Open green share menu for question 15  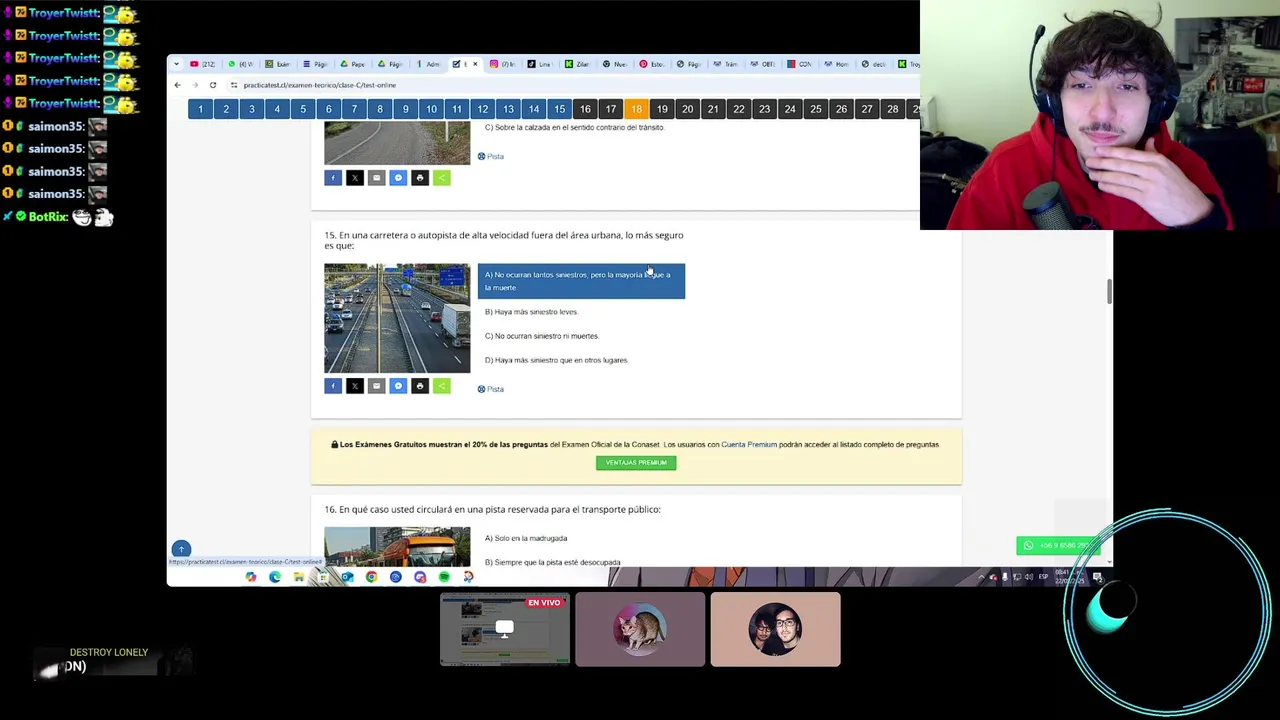(x=442, y=386)
